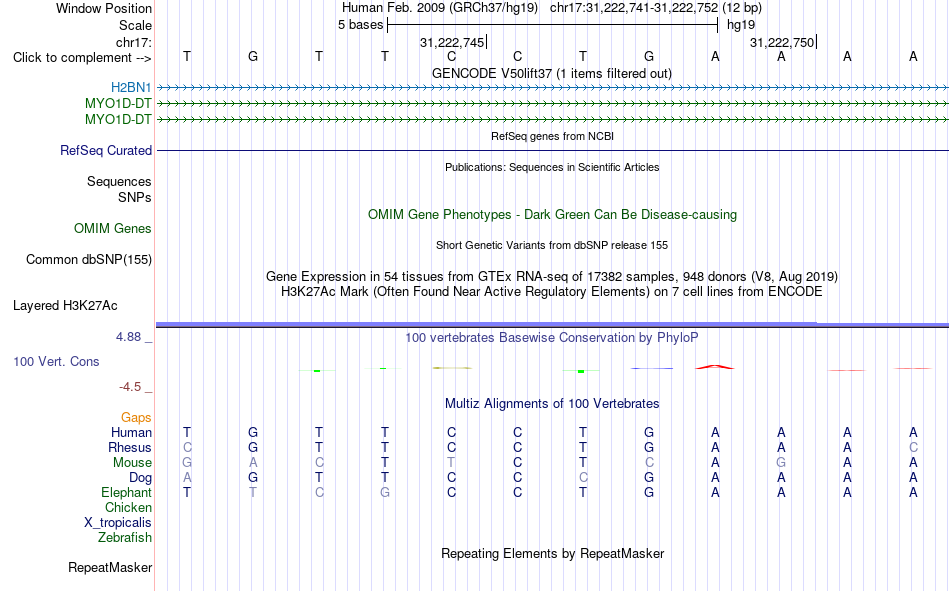Open the RefSeq Curated track label
This screenshot has width=950, height=591.
pos(106,150)
